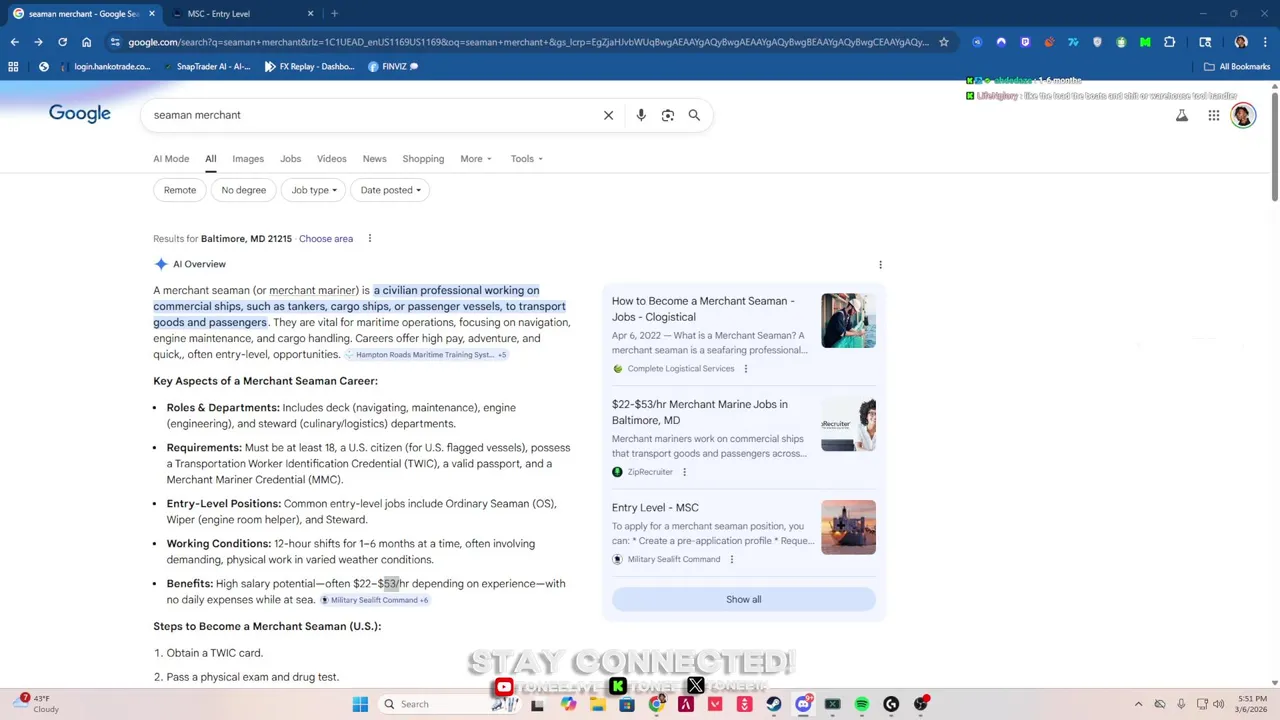Viewport: 1280px width, 720px height.
Task: Open Google Lens image search icon
Action: [x=668, y=115]
